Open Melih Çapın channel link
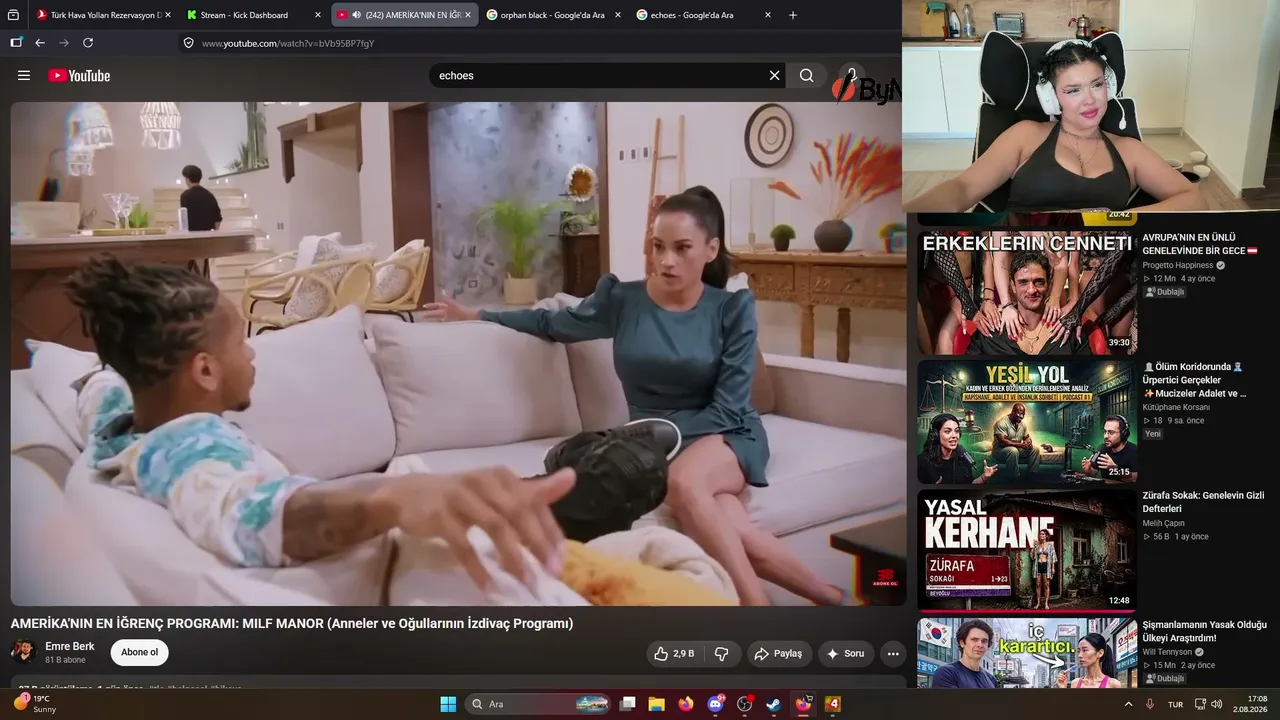The width and height of the screenshot is (1280, 720). (x=1163, y=523)
